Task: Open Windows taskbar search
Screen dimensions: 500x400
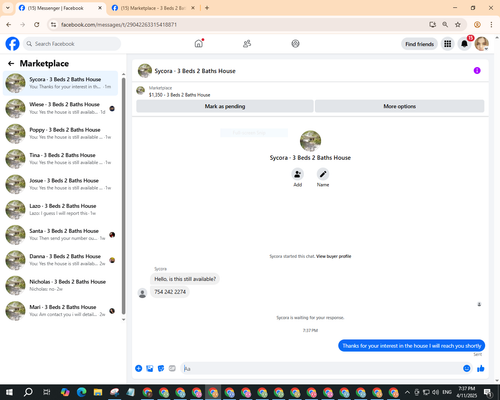Action: (x=28, y=392)
